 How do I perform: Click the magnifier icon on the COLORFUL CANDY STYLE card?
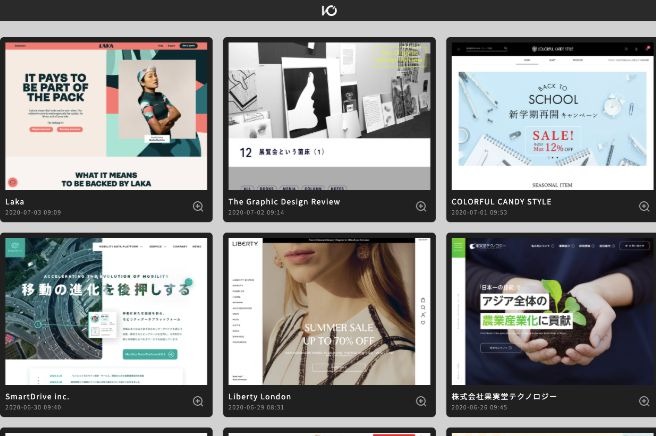coord(644,206)
